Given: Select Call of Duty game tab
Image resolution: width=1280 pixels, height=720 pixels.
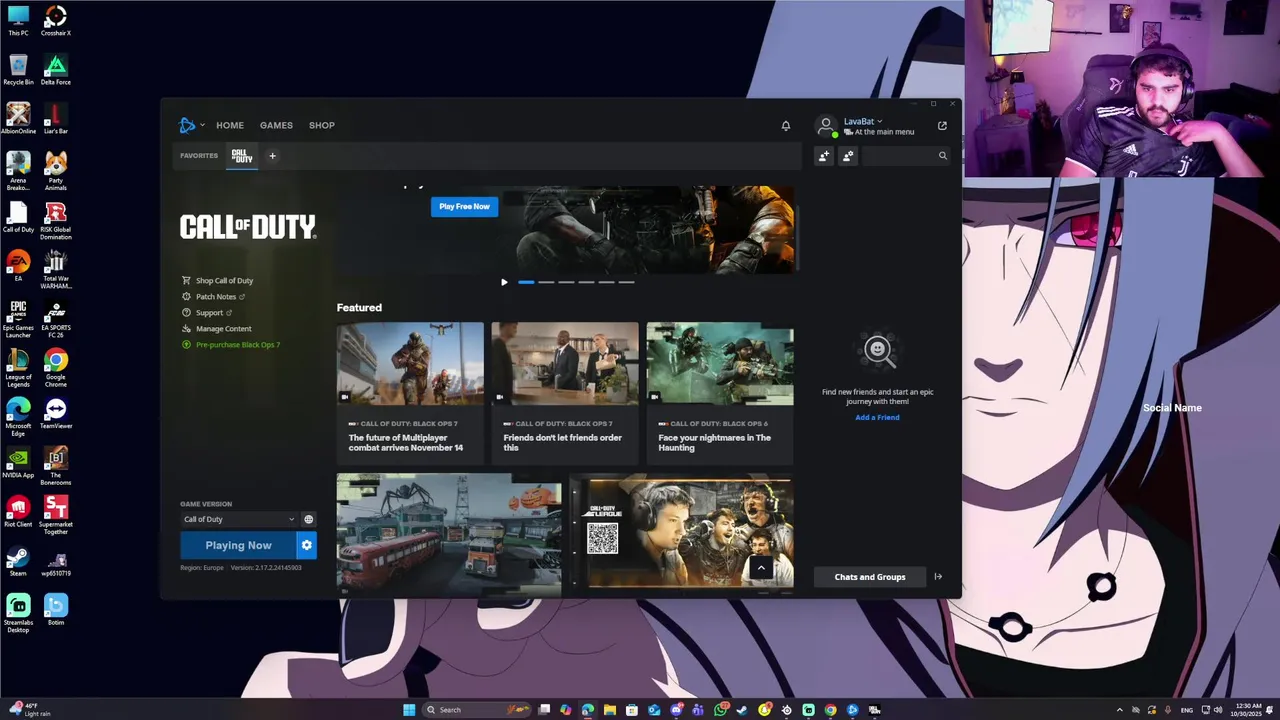Looking at the screenshot, I should tap(242, 156).
